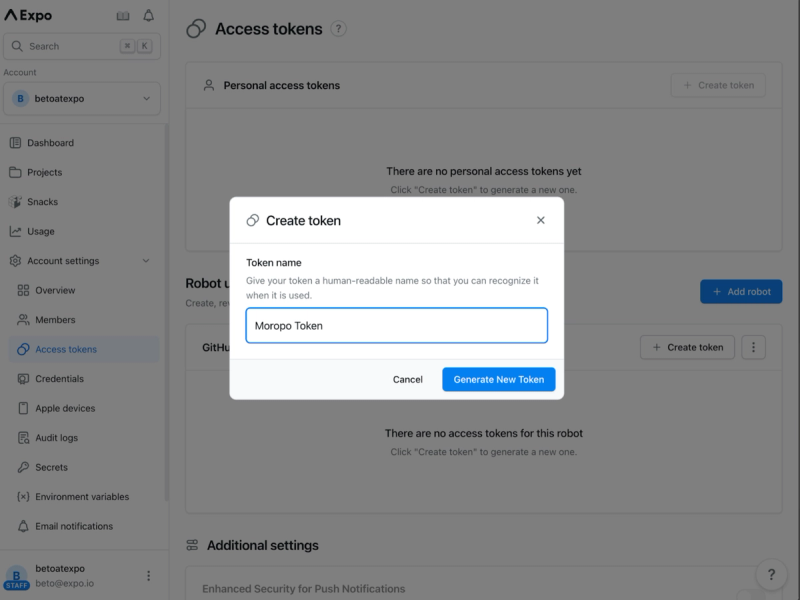The width and height of the screenshot is (800, 600).
Task: Click the Credentials badge icon in the sidebar
Action: click(21, 378)
